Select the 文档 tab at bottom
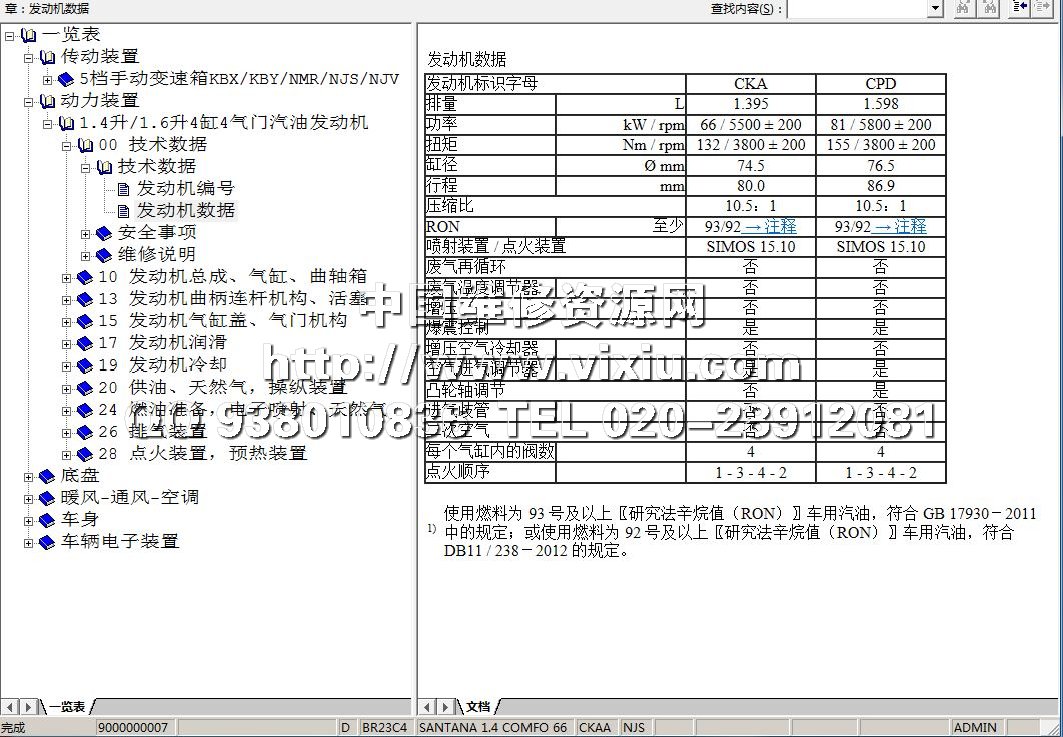1063x737 pixels. click(x=478, y=706)
